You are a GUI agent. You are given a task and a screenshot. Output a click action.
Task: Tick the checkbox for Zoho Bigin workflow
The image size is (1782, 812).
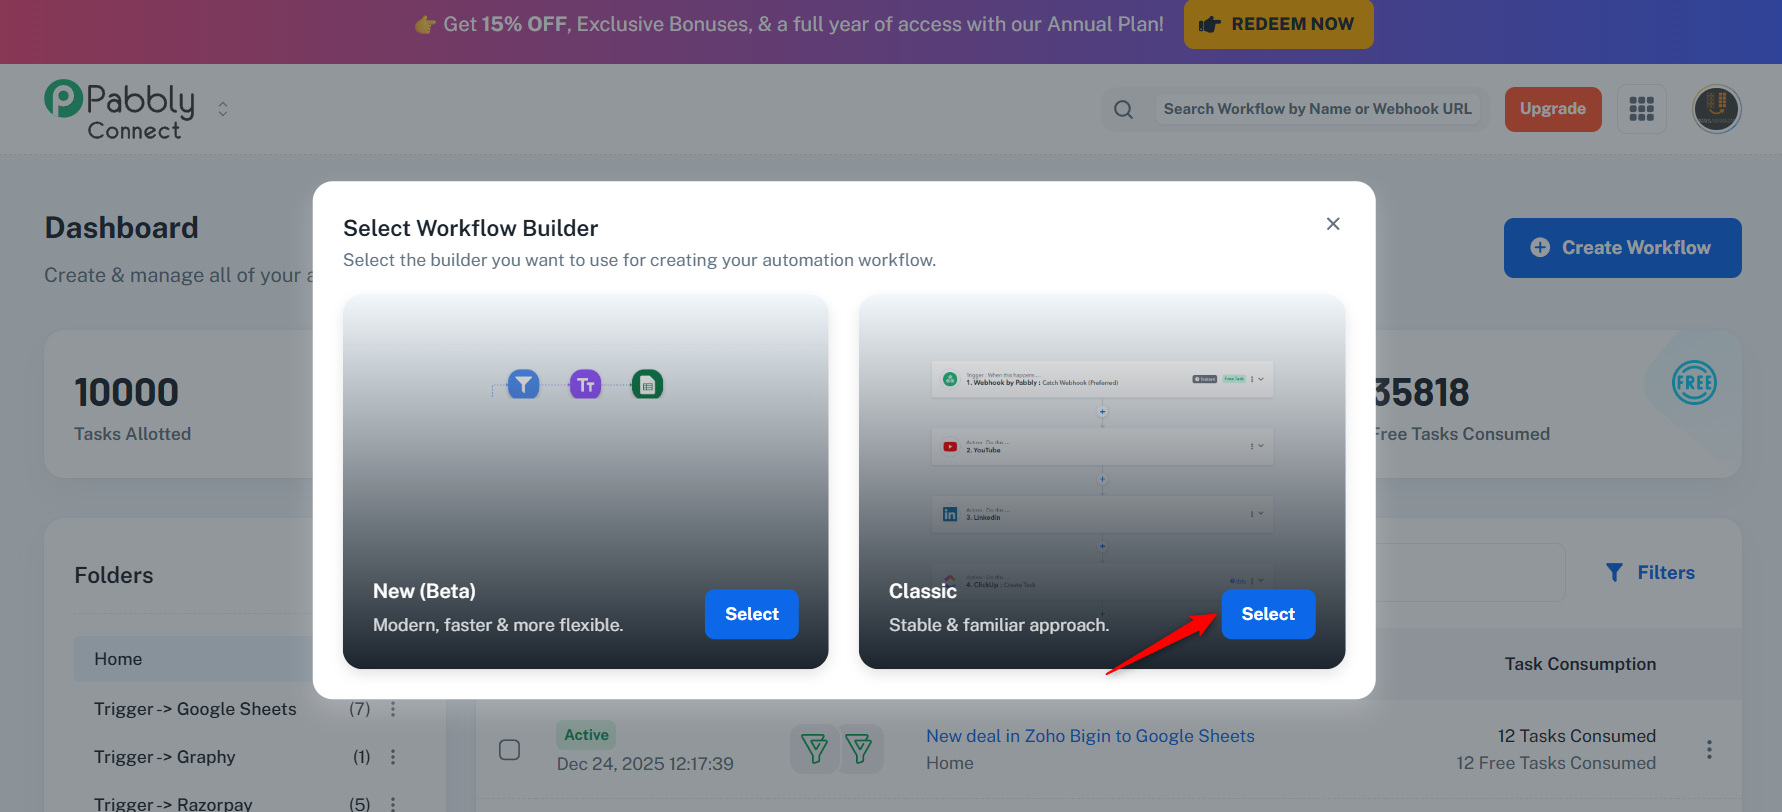coord(509,749)
